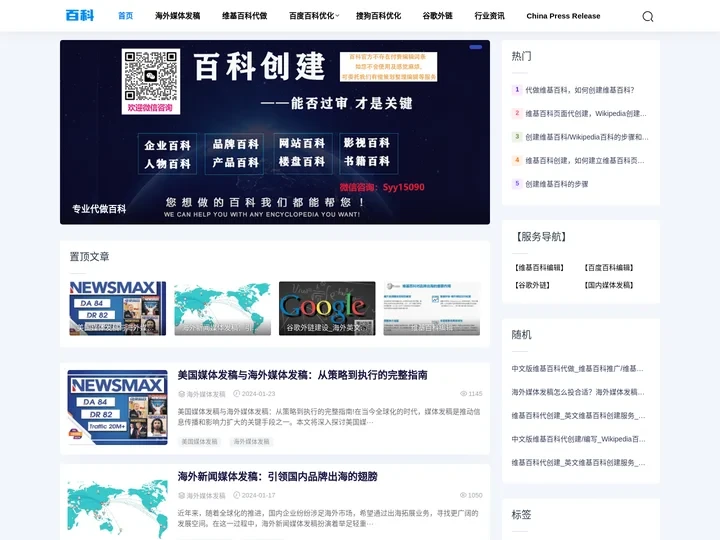Open China Press Release menu item
Screen dimensions: 720x540
click(563, 16)
